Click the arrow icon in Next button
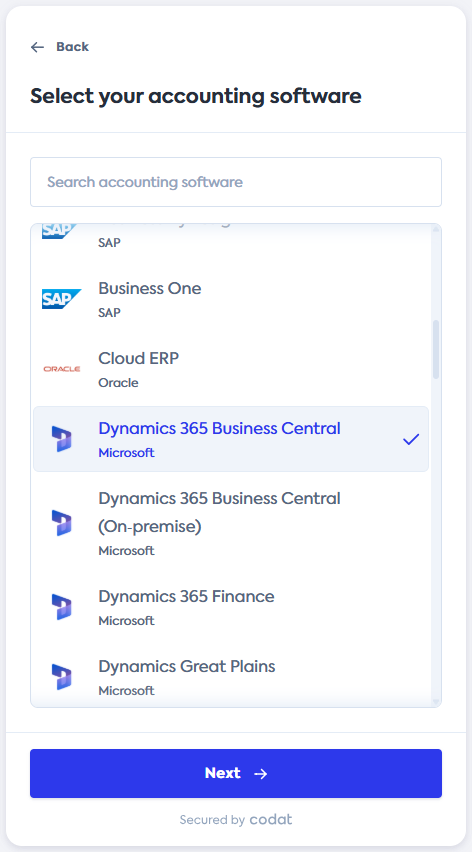472x852 pixels. (261, 774)
